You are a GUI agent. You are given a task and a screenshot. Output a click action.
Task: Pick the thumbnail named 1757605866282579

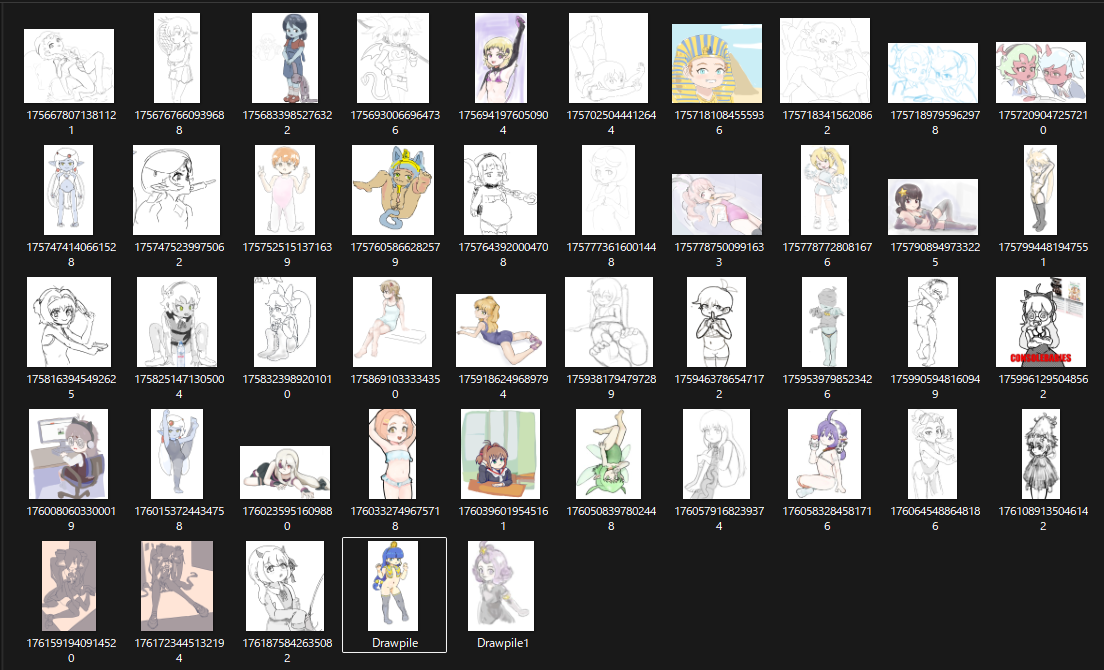pyautogui.click(x=393, y=190)
